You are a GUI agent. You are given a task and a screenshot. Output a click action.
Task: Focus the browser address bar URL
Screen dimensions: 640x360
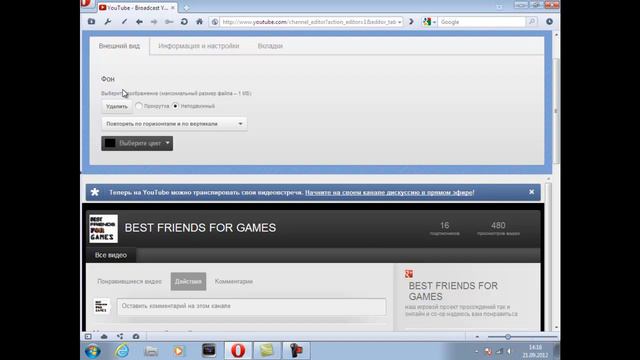(309, 22)
